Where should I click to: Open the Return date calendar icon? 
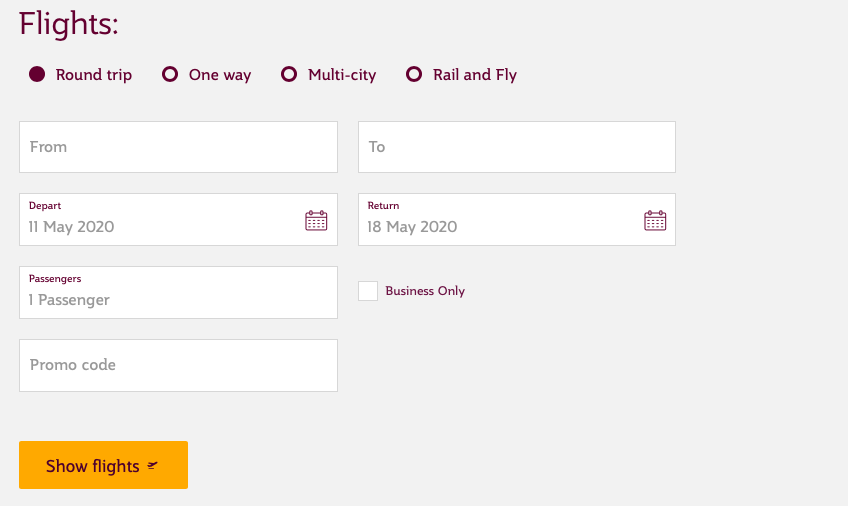pyautogui.click(x=655, y=221)
